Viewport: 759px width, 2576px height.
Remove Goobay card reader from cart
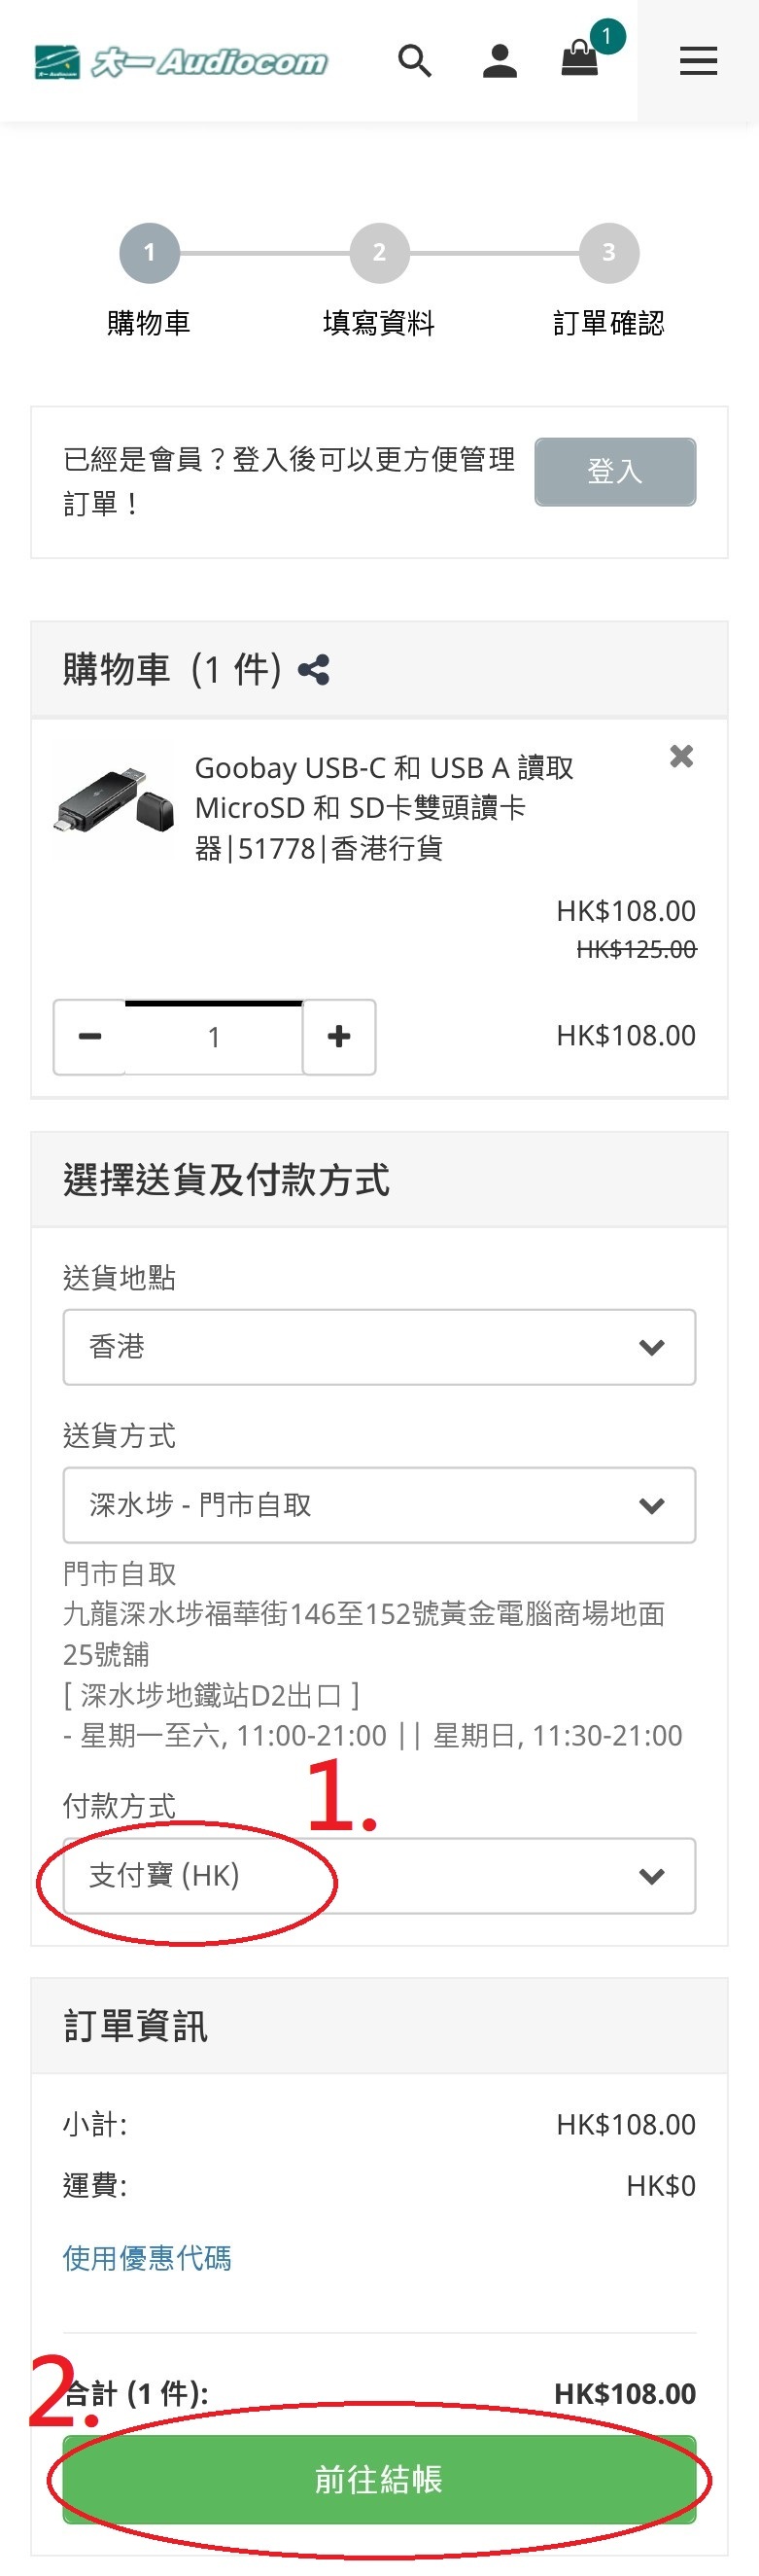pyautogui.click(x=681, y=757)
